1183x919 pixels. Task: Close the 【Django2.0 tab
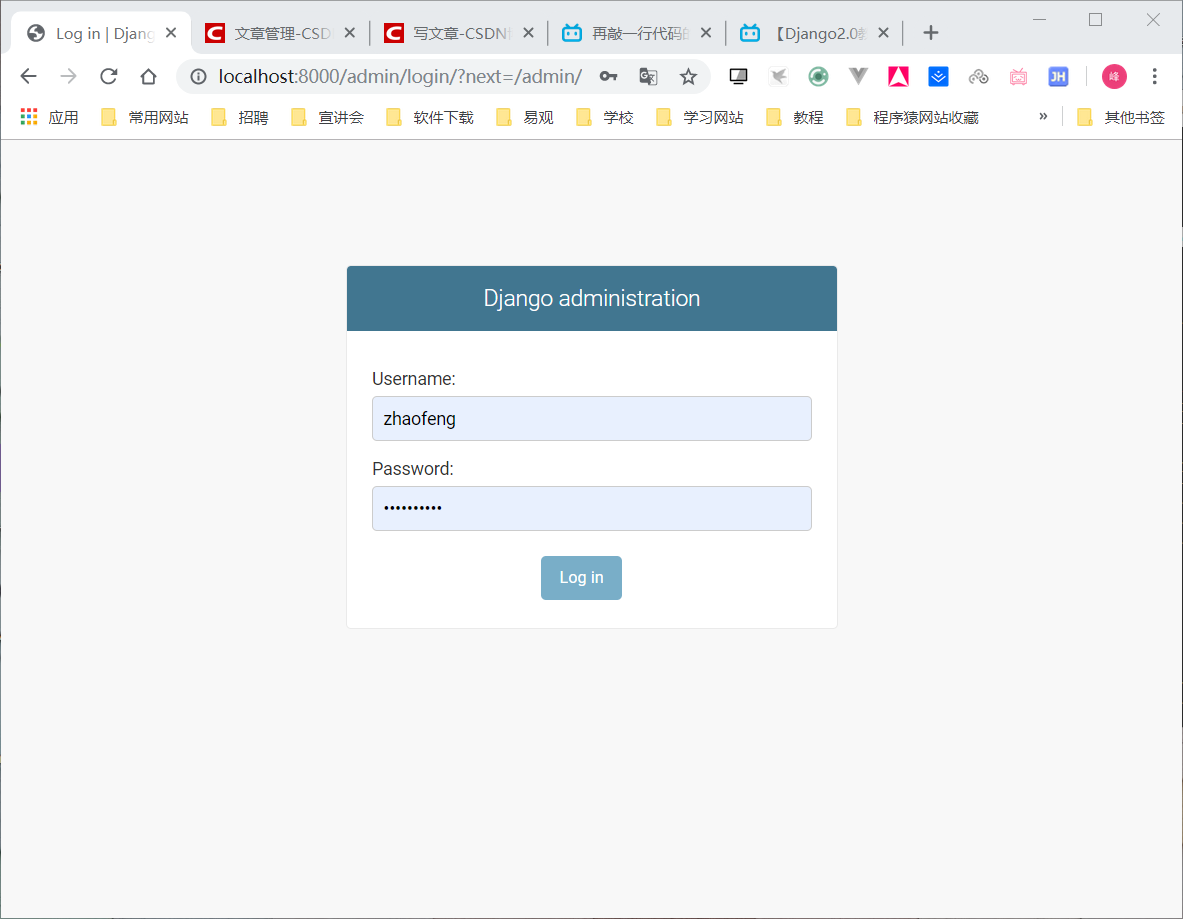click(x=883, y=33)
